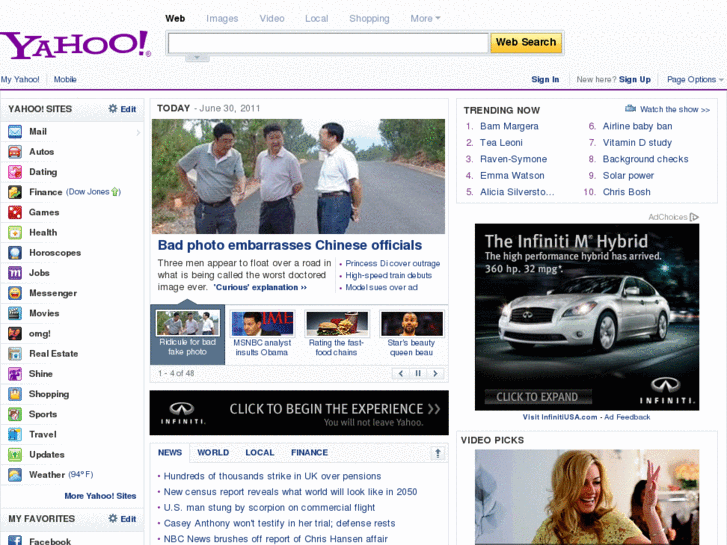Click the Sign In link
Screen dimensions: 727x545
click(545, 79)
